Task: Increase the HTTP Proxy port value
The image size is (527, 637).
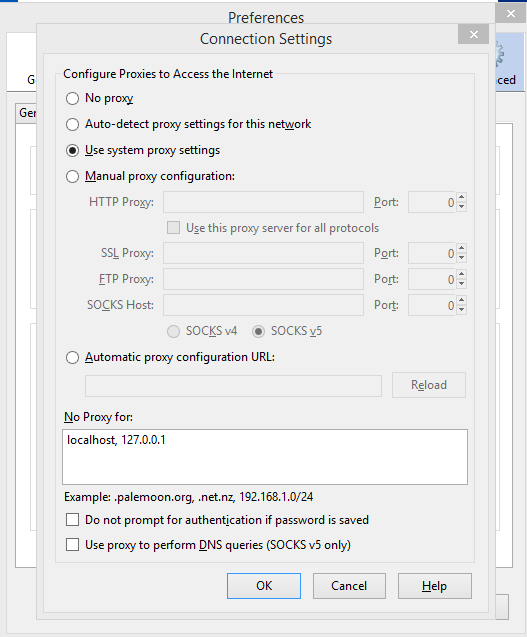Action: [x=461, y=197]
